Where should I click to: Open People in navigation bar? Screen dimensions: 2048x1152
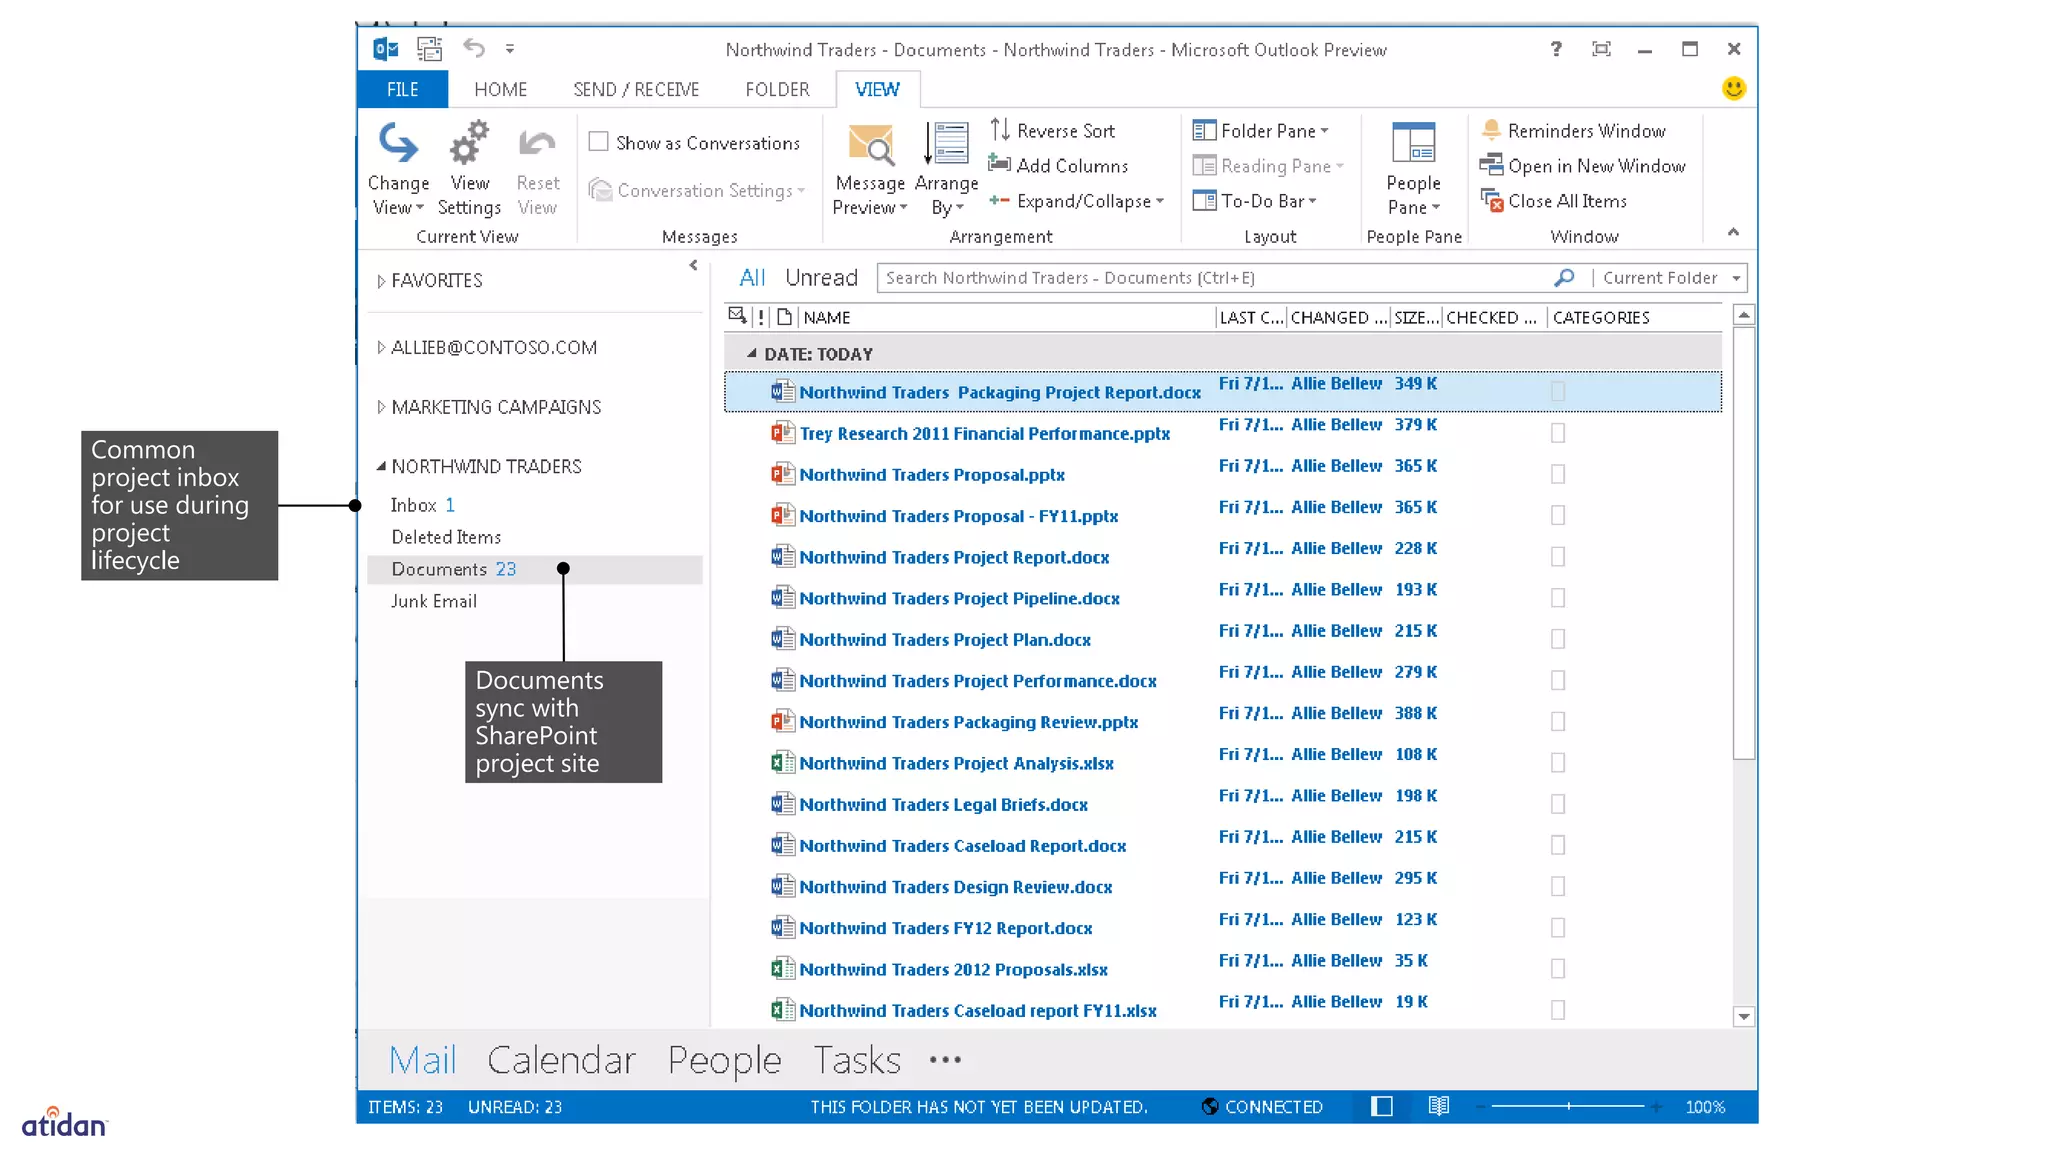point(724,1059)
